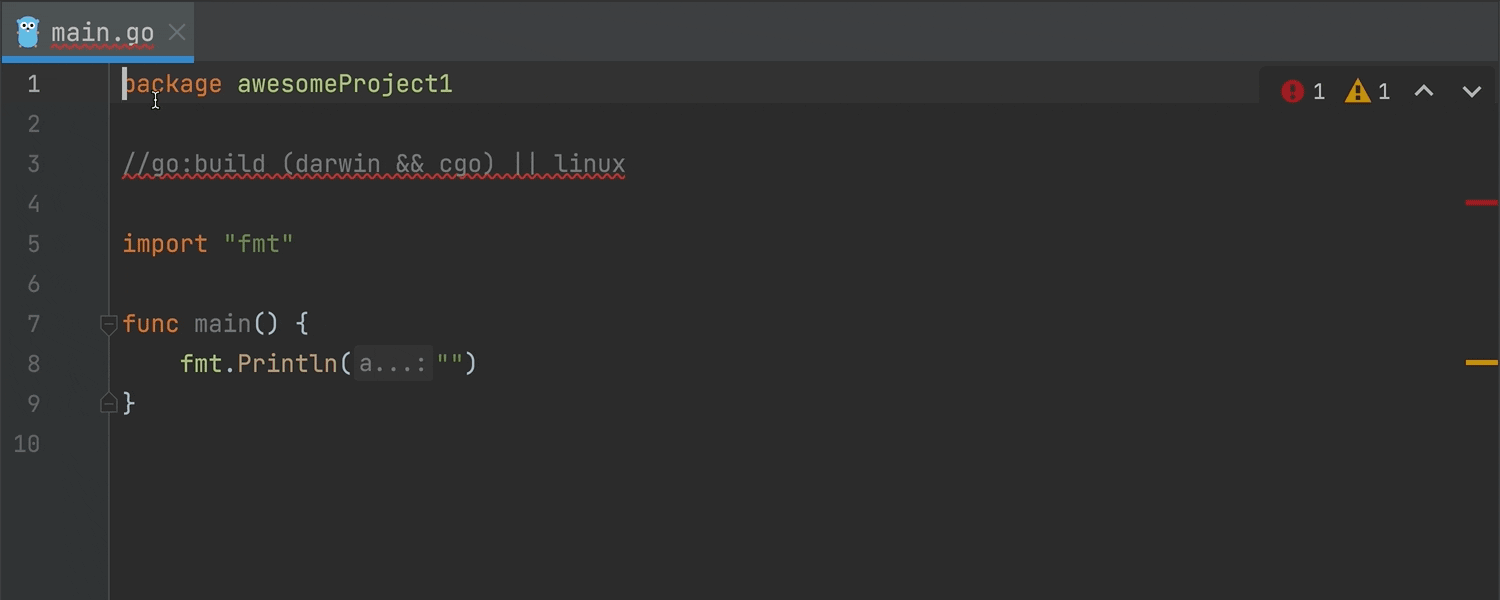Click the a... parameter hint

(x=393, y=364)
